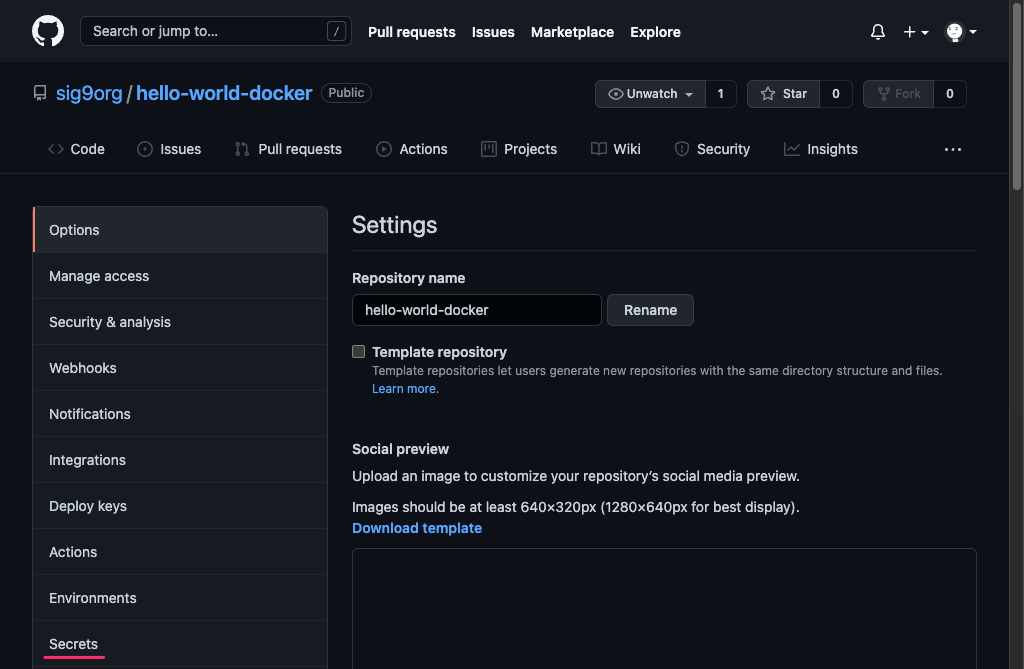Click the social preview image area
This screenshot has height=669, width=1024.
point(664,609)
